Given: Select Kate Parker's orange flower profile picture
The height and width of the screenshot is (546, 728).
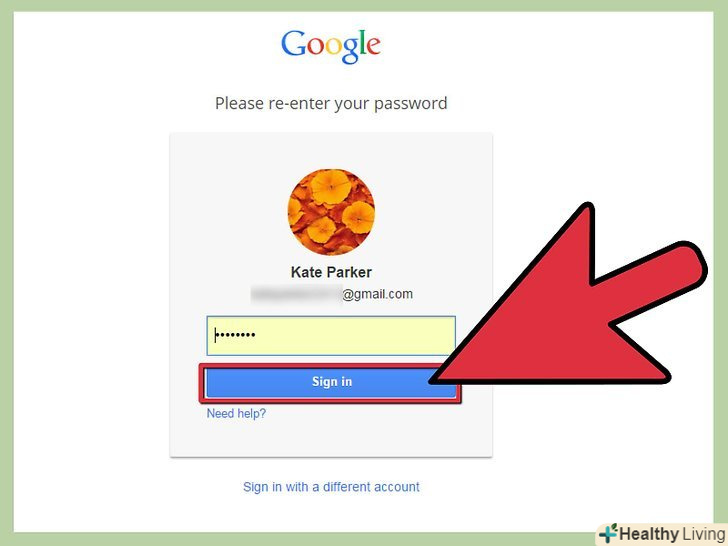Looking at the screenshot, I should 331,212.
